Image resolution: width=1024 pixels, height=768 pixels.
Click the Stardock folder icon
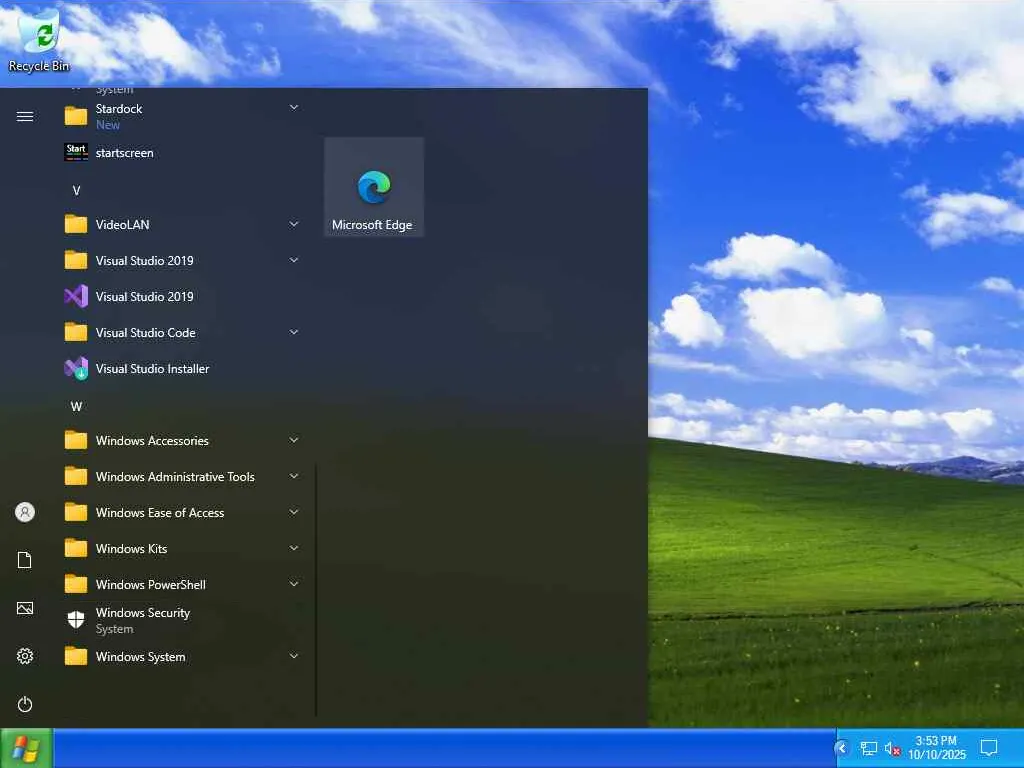pyautogui.click(x=76, y=116)
